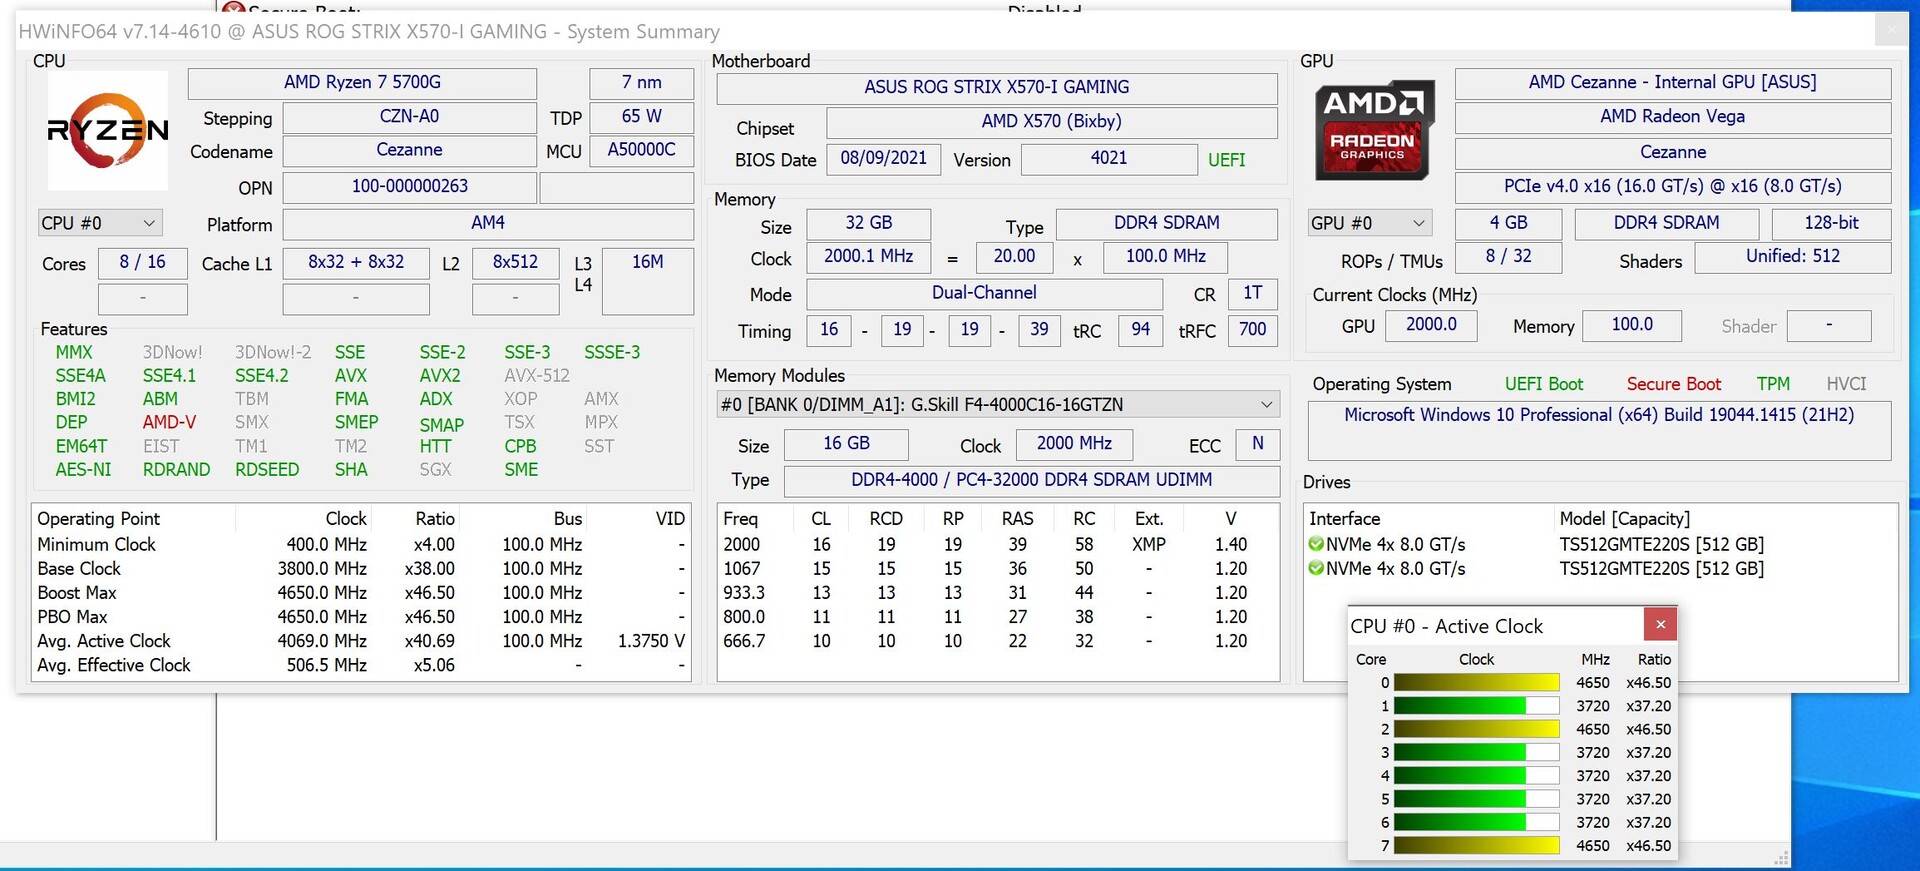Click the TPM status label
1920x871 pixels.
click(x=1773, y=385)
